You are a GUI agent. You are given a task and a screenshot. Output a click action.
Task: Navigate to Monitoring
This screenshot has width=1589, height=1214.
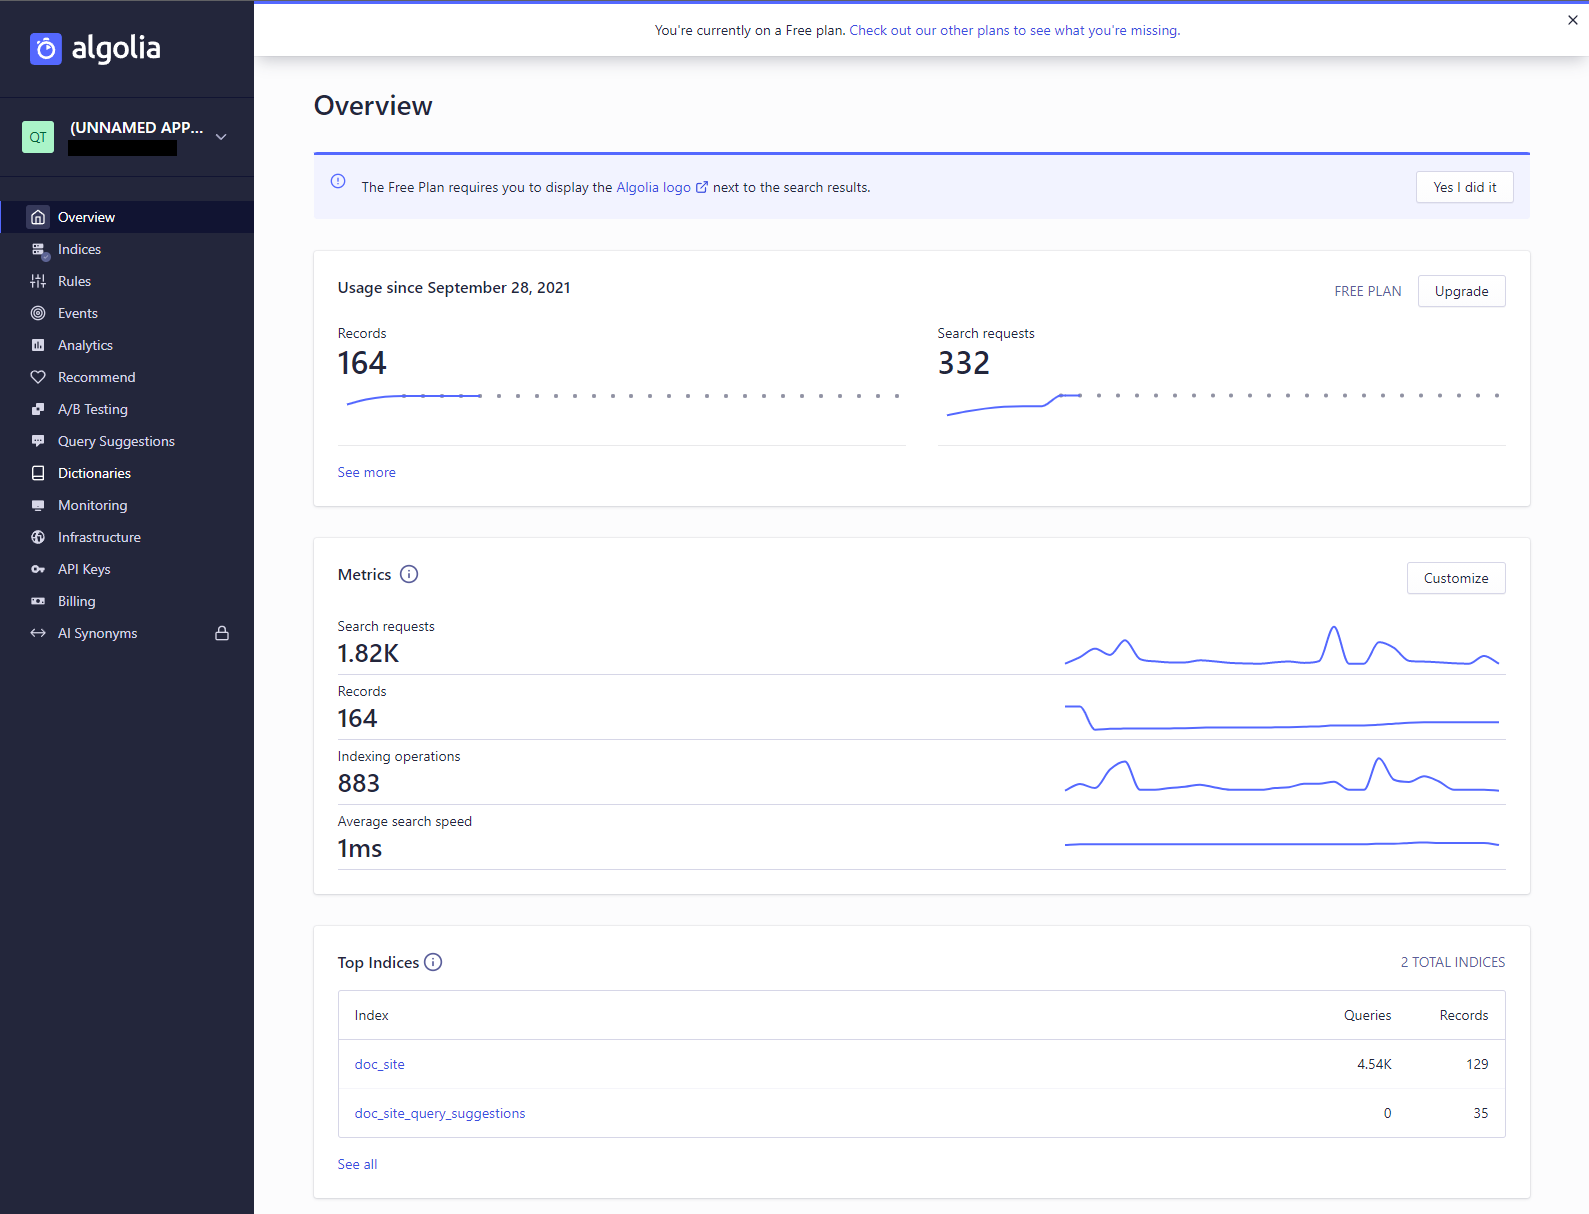pyautogui.click(x=127, y=505)
